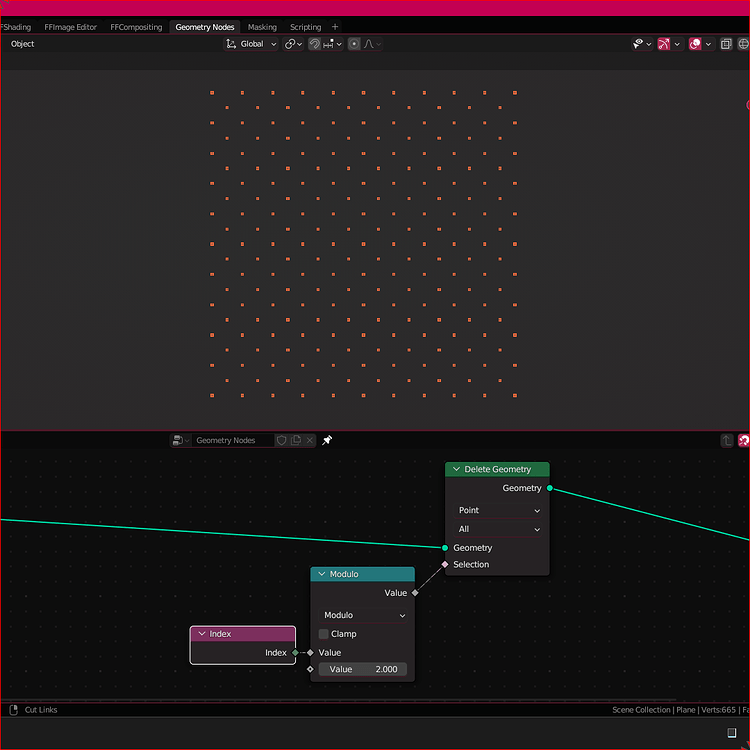Toggle the snap magnet icon
This screenshot has width=750, height=750.
[x=314, y=44]
